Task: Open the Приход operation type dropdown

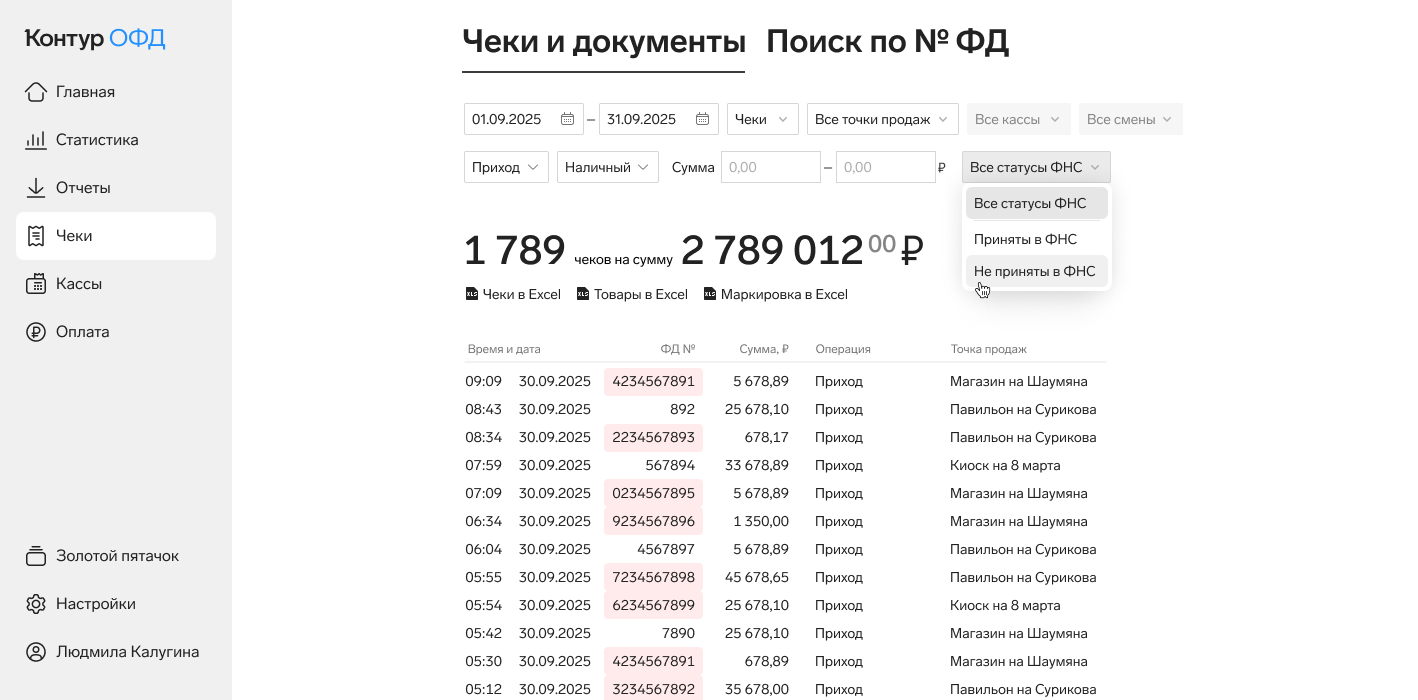Action: coord(506,167)
